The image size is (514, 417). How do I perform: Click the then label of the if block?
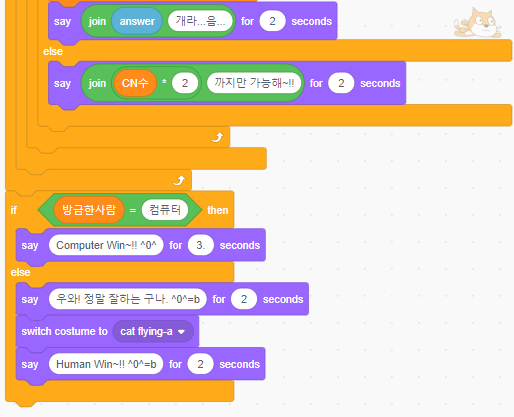tap(217, 210)
